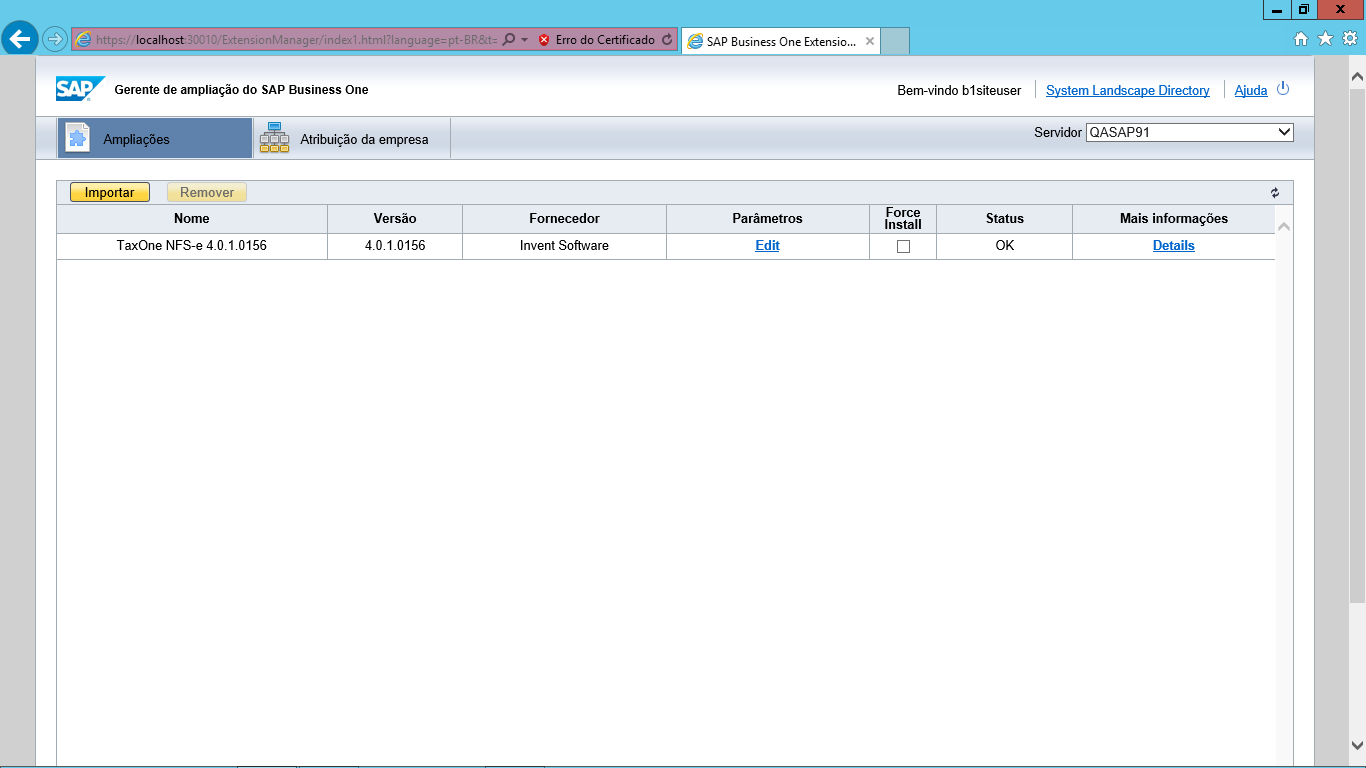This screenshot has height=768, width=1366.
Task: Minimize the browser window
Action: (1277, 10)
